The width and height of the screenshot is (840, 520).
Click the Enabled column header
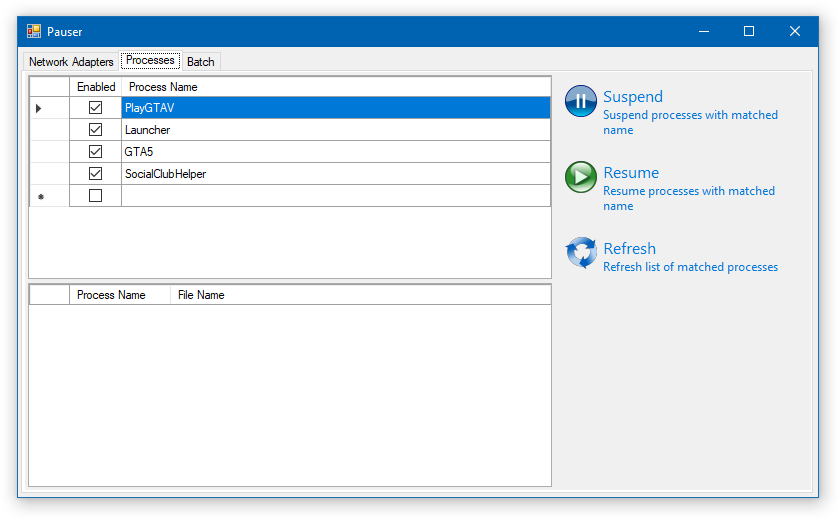pyautogui.click(x=96, y=87)
